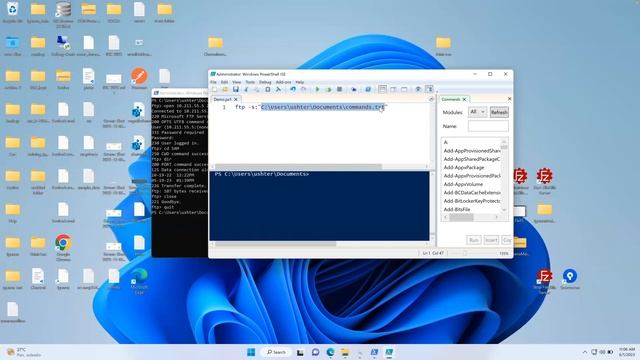Click the Insert button in Commands pane
This screenshot has height=360, width=640.
click(491, 240)
